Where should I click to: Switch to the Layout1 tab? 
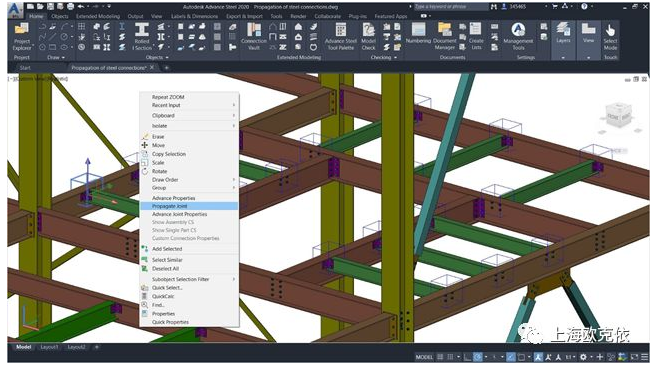pyautogui.click(x=49, y=347)
